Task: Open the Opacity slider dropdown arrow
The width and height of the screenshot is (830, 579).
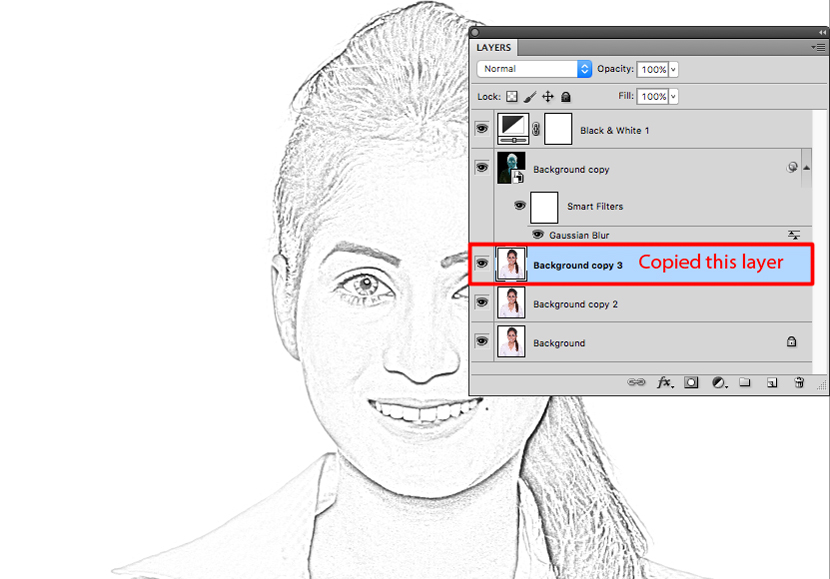Action: point(673,70)
